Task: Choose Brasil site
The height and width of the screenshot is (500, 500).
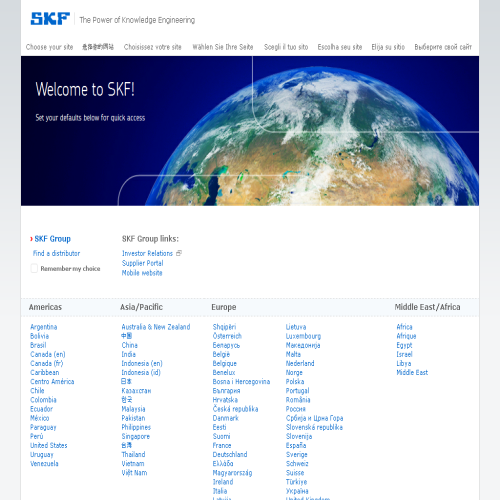Action: (x=38, y=345)
